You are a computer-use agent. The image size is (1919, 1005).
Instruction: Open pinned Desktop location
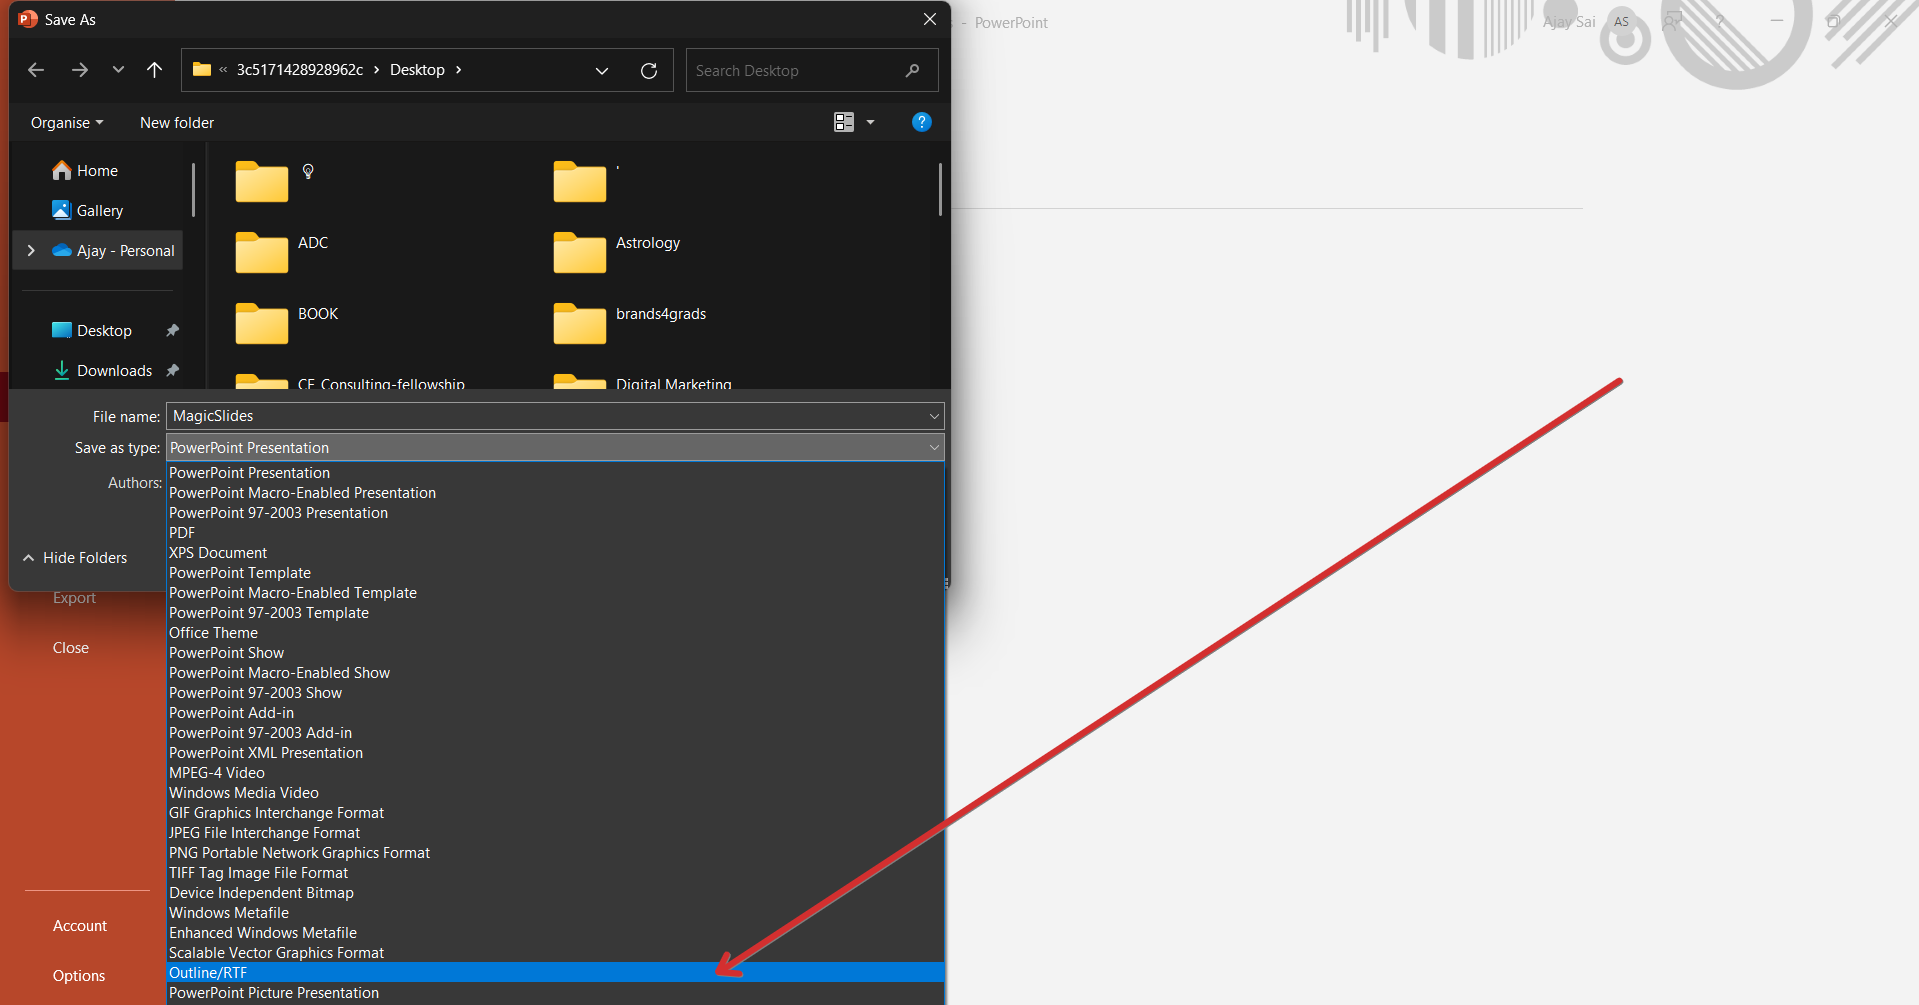104,331
